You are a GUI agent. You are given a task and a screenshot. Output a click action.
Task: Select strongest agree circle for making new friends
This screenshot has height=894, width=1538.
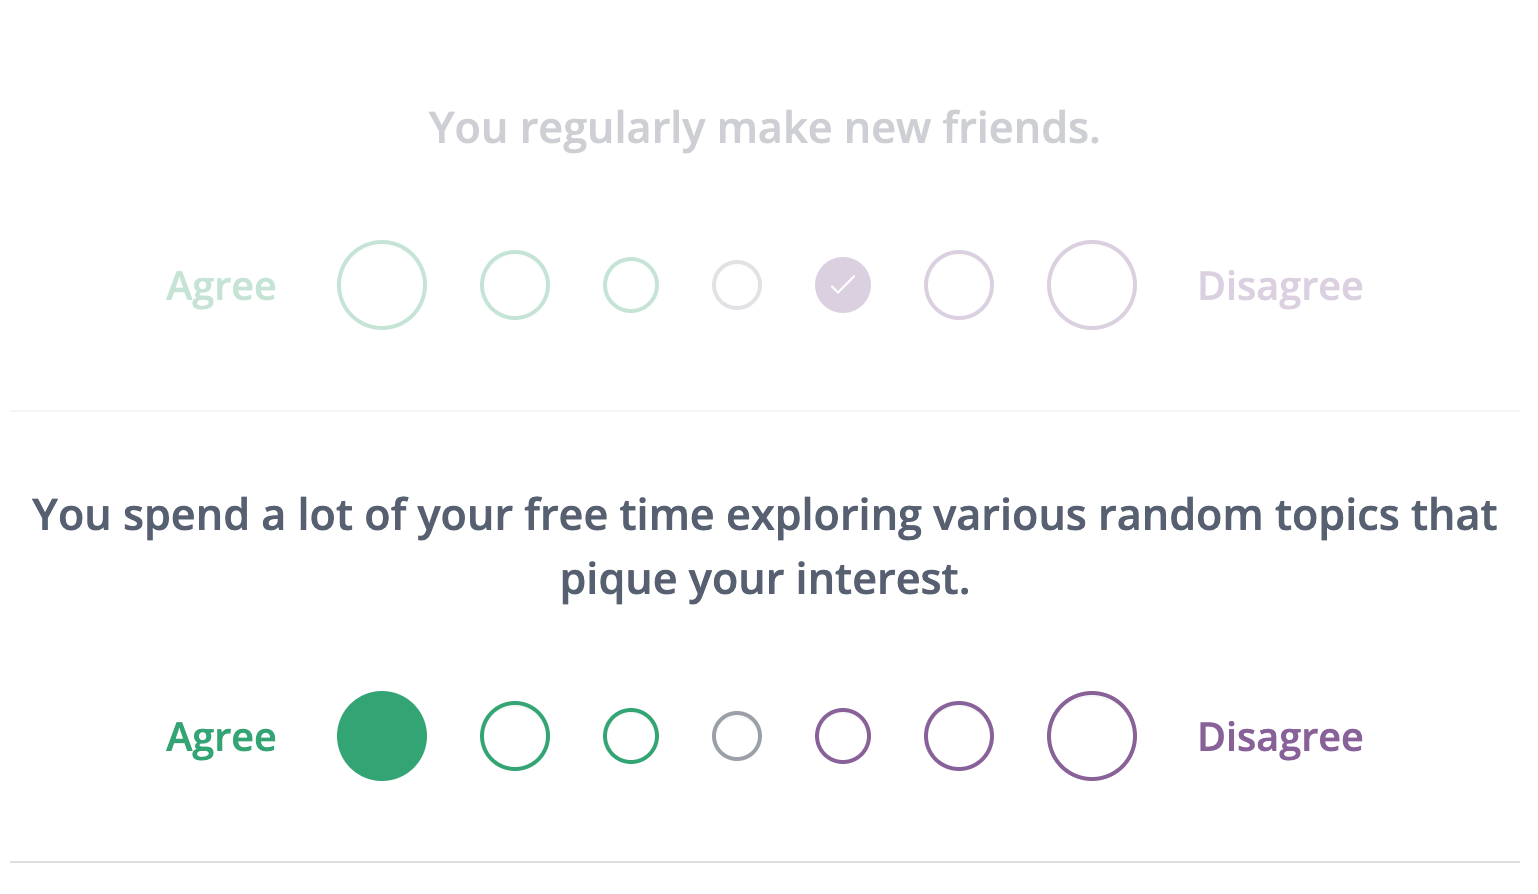pyautogui.click(x=382, y=285)
